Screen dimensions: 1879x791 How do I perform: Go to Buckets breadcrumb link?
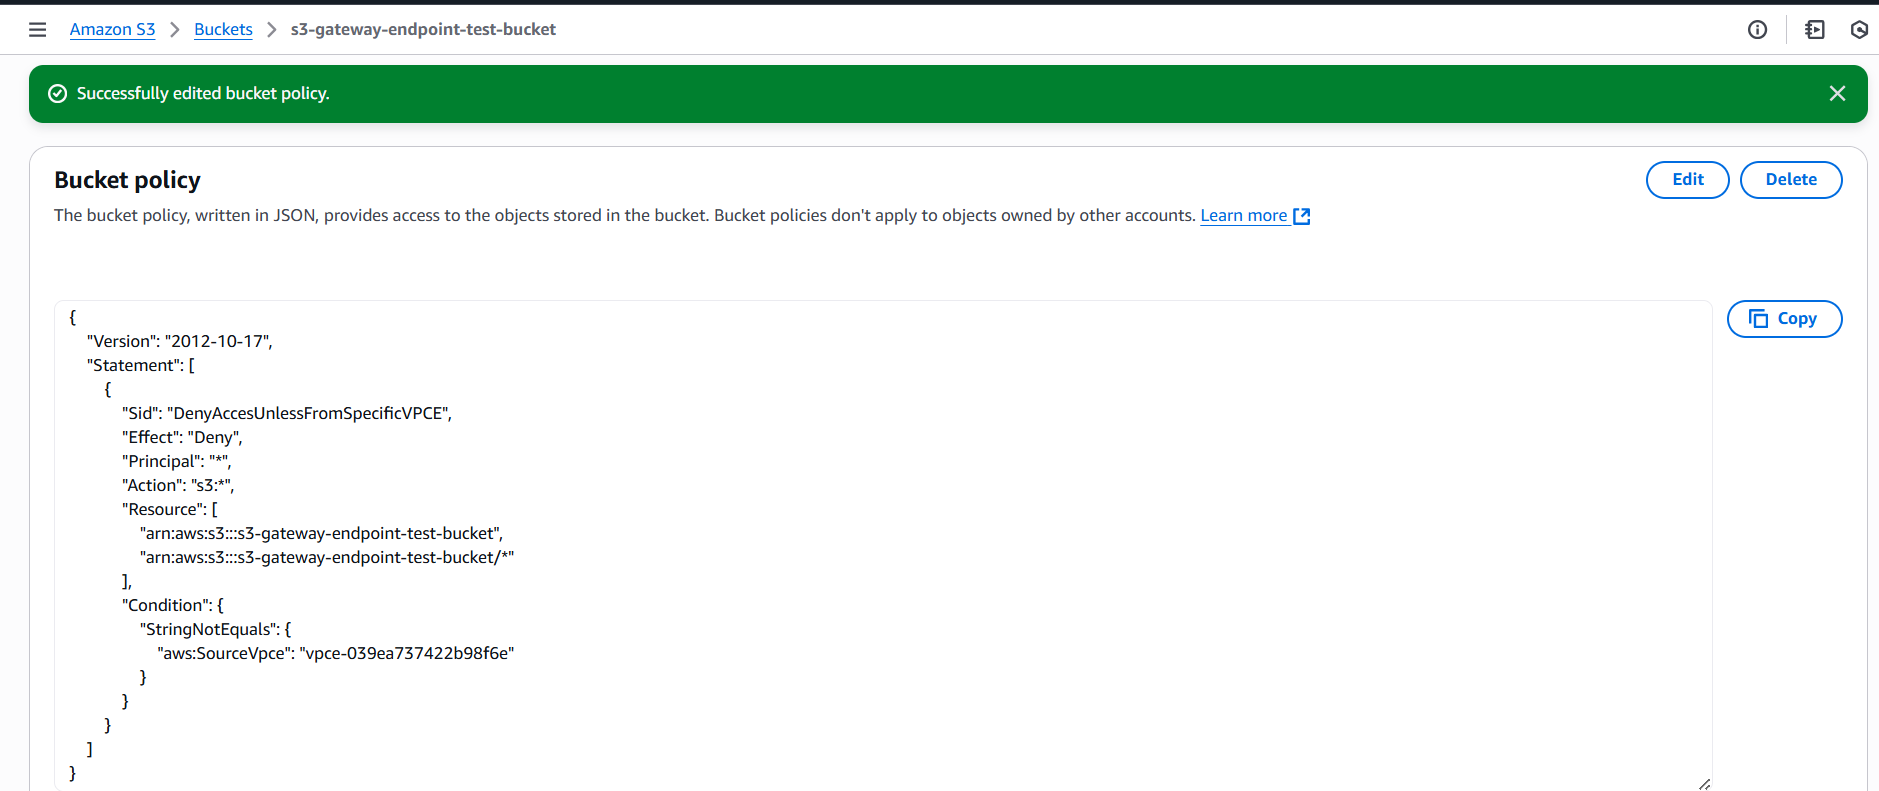click(223, 30)
